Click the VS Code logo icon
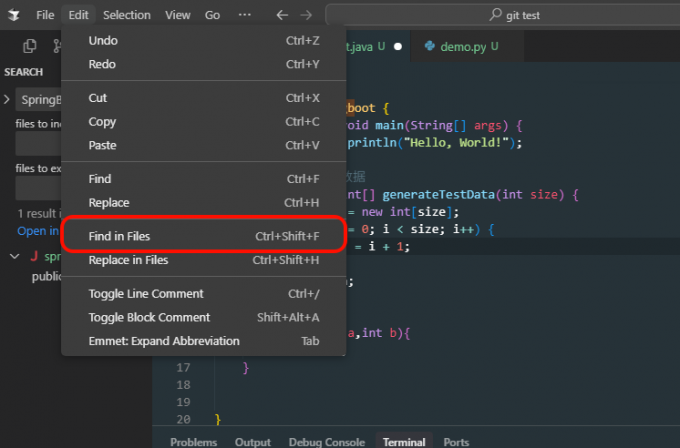Screen dimensions: 680x448 (x=15, y=15)
